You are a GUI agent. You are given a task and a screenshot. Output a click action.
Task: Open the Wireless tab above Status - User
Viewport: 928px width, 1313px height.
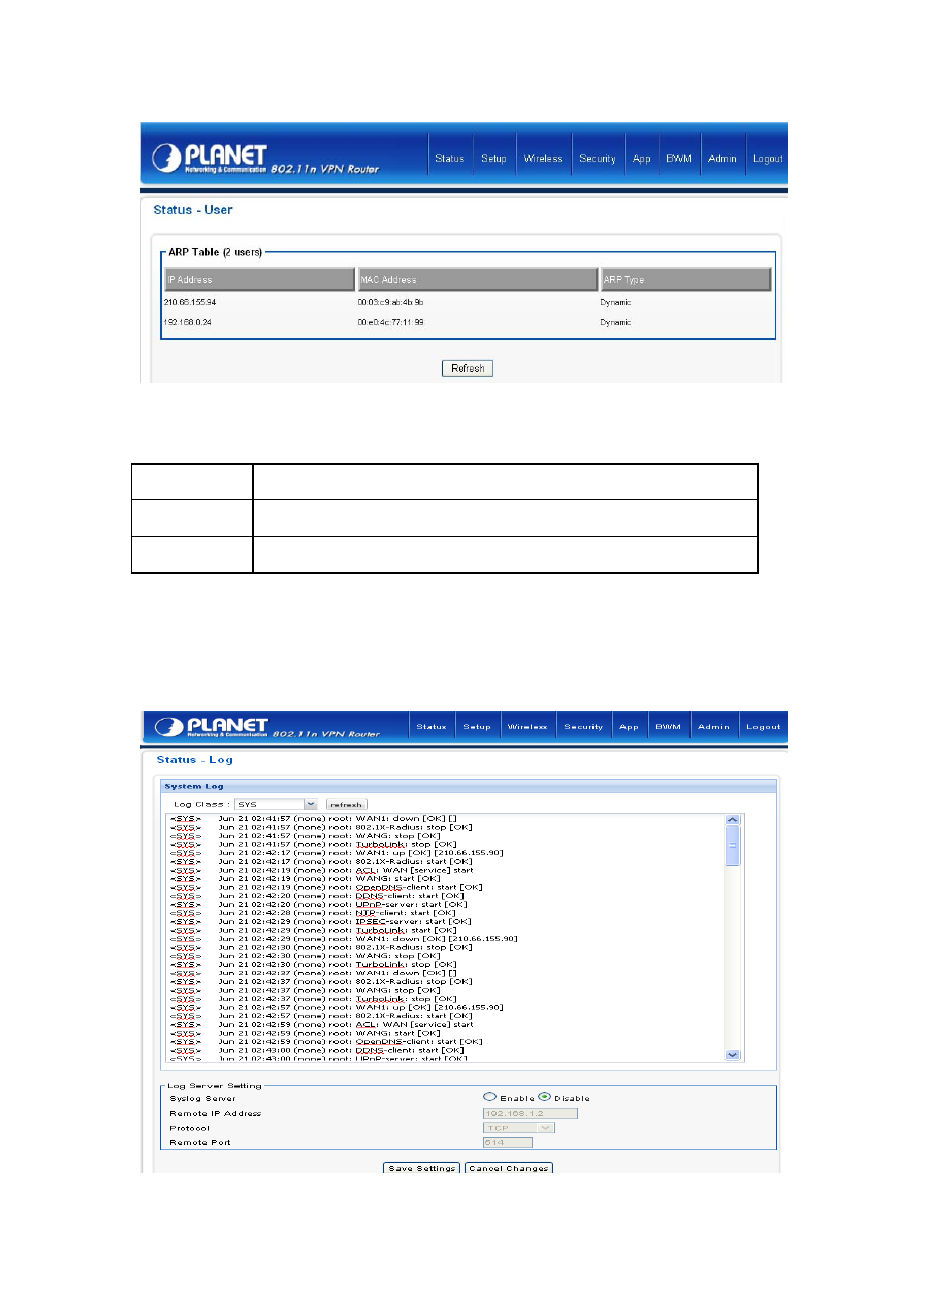click(543, 158)
